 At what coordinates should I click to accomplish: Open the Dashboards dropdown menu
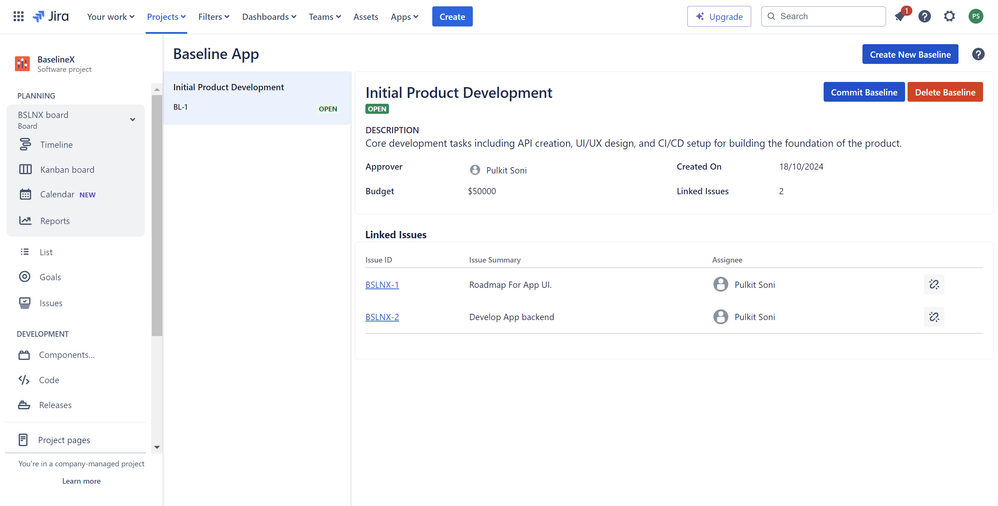pos(269,17)
